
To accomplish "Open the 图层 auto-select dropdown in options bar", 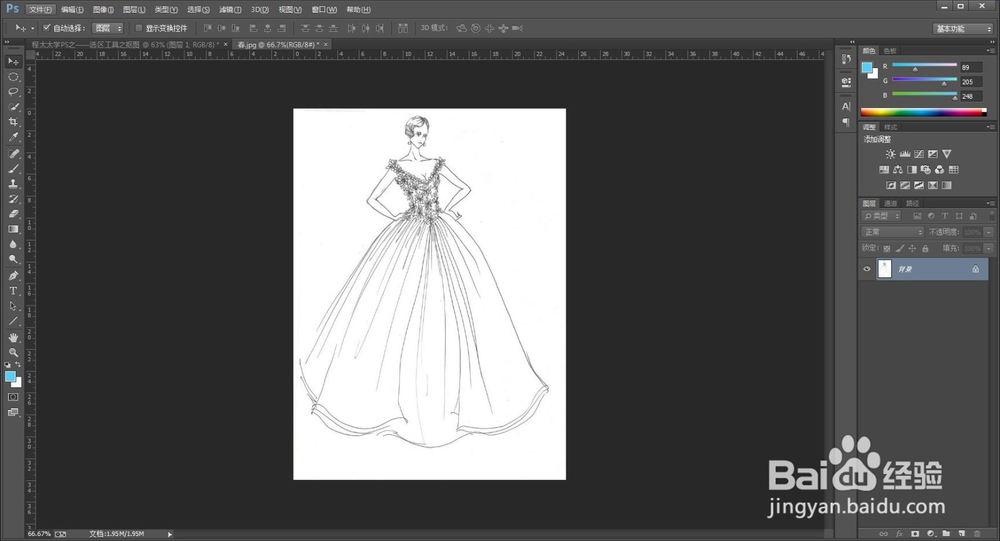I will [x=108, y=28].
